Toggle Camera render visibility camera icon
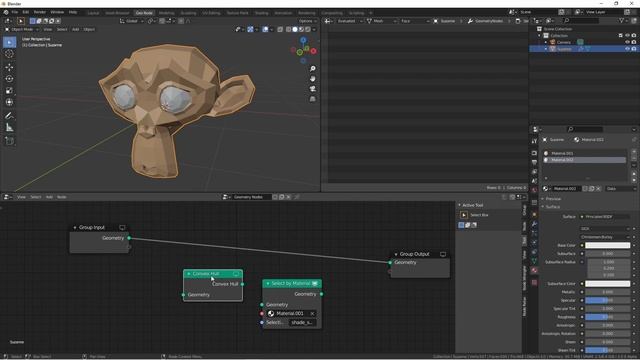Screen dimensions: 640x360 (634, 42)
